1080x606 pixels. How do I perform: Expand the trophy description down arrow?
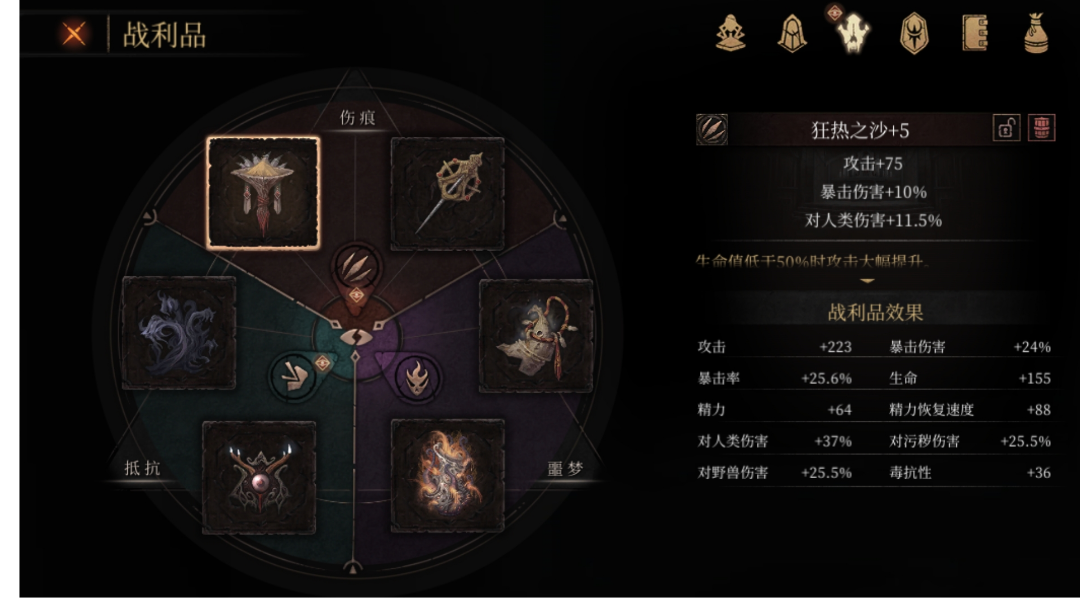[867, 281]
